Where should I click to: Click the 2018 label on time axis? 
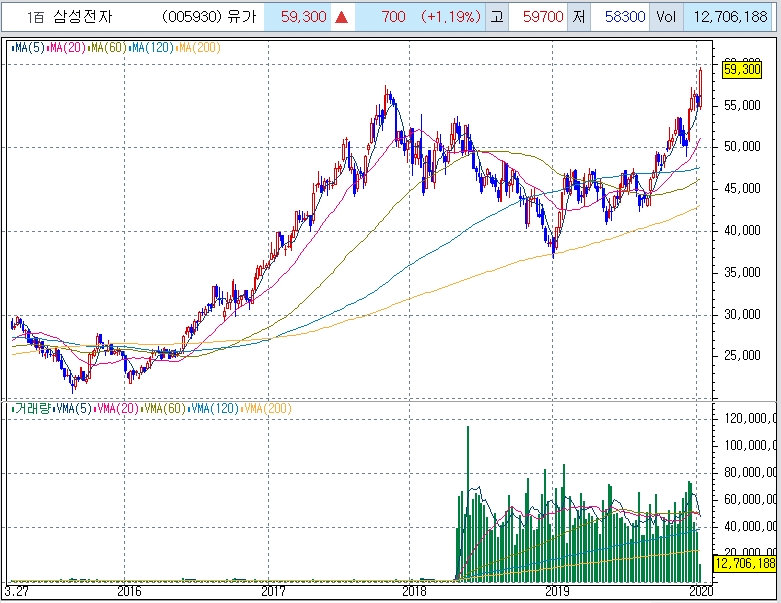pyautogui.click(x=413, y=591)
